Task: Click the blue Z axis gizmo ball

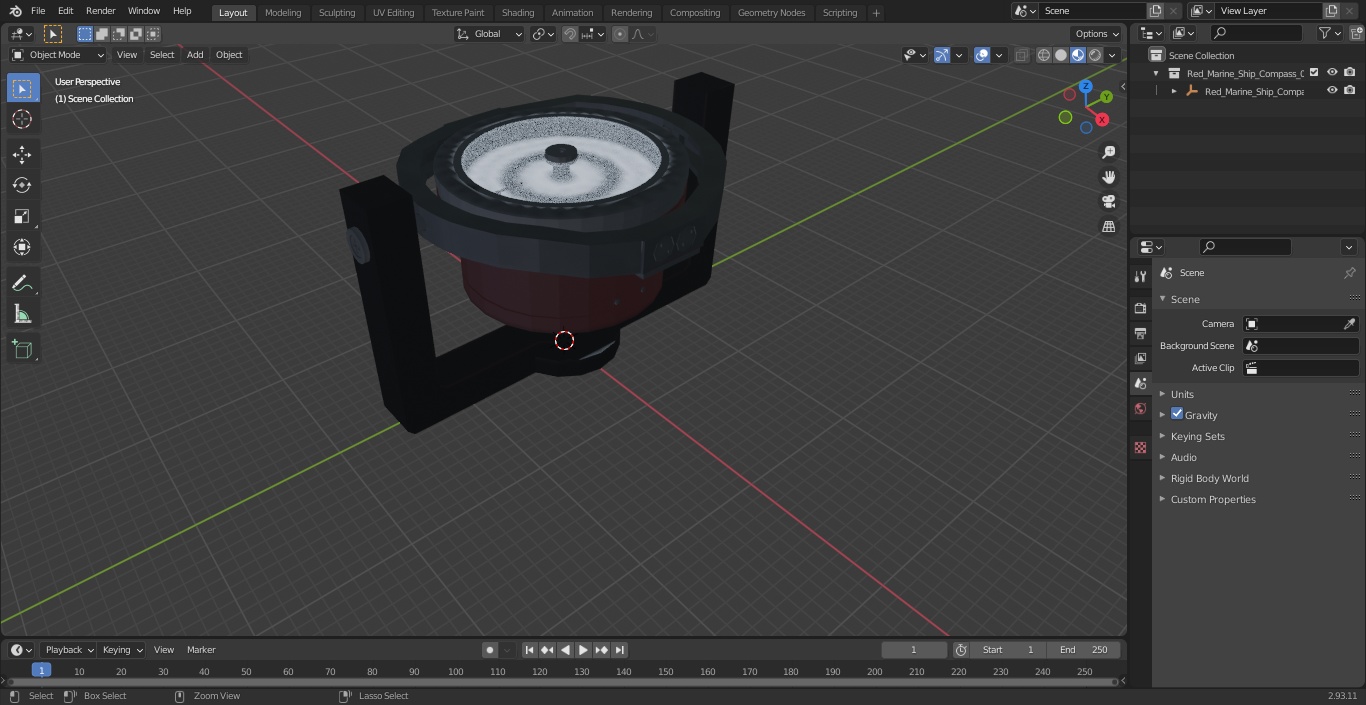Action: (1086, 87)
